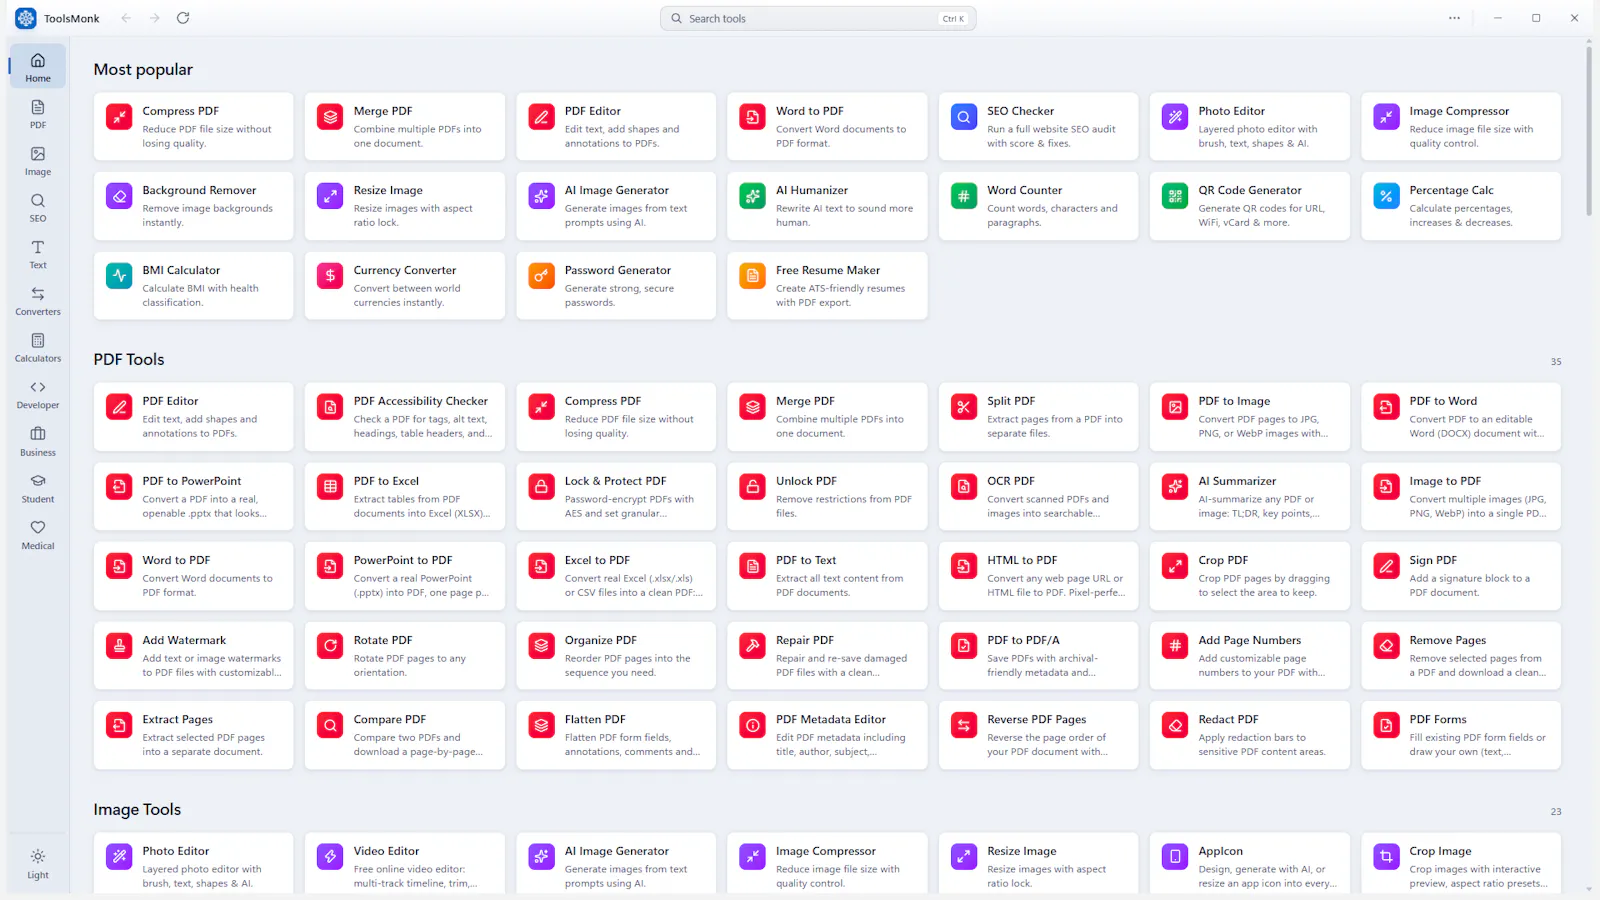Go forward using the forward arrow
Image resolution: width=1600 pixels, height=900 pixels.
(154, 18)
